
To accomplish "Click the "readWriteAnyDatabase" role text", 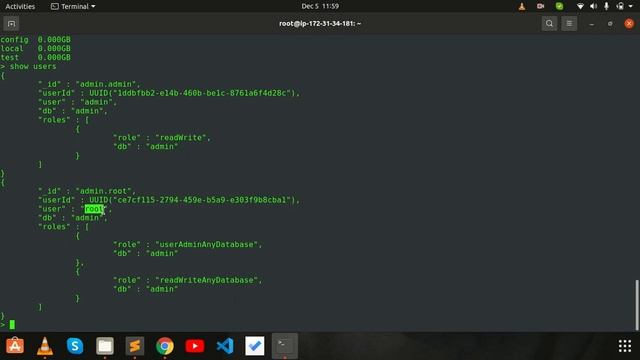I will pyautogui.click(x=207, y=280).
